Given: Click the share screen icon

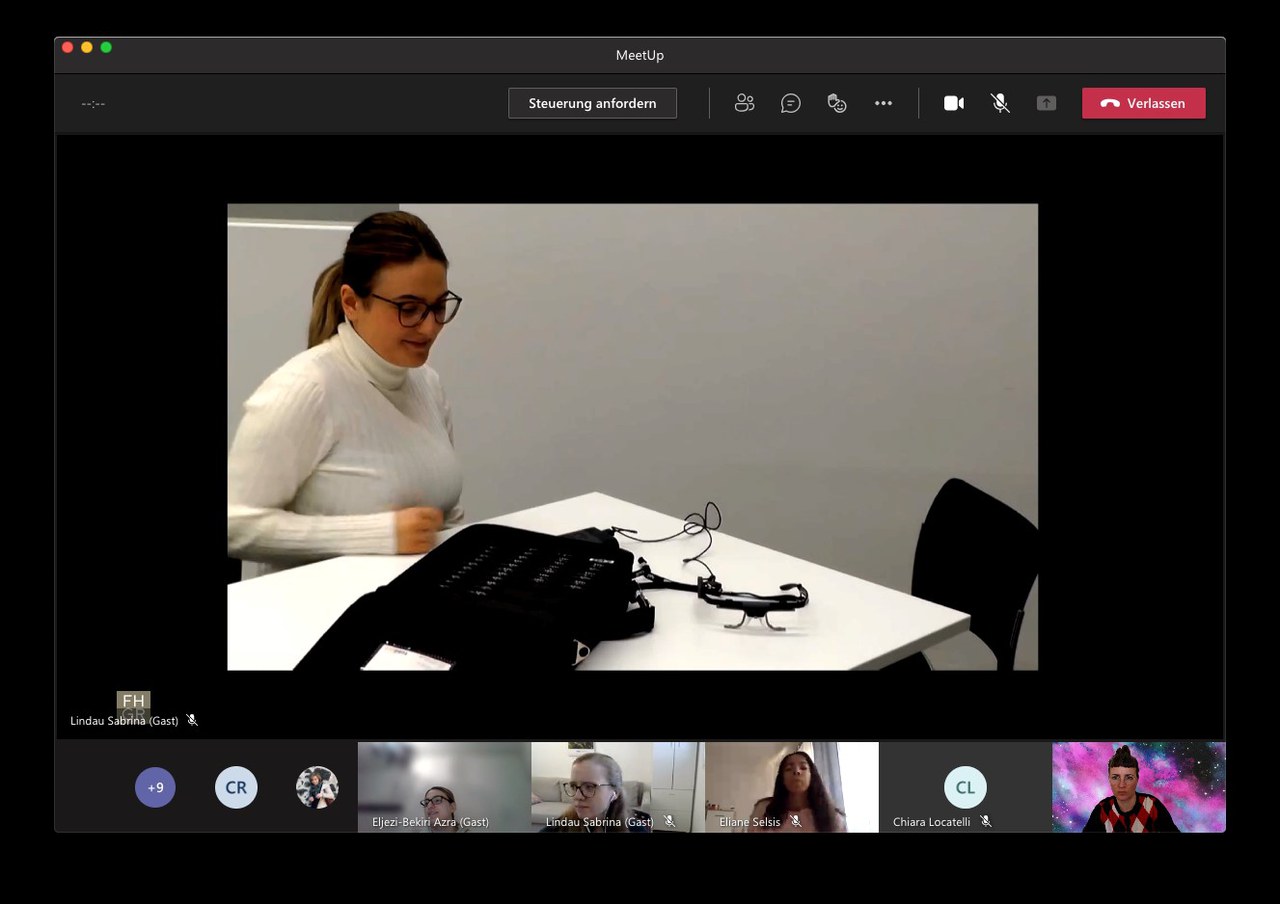Looking at the screenshot, I should (x=1046, y=103).
